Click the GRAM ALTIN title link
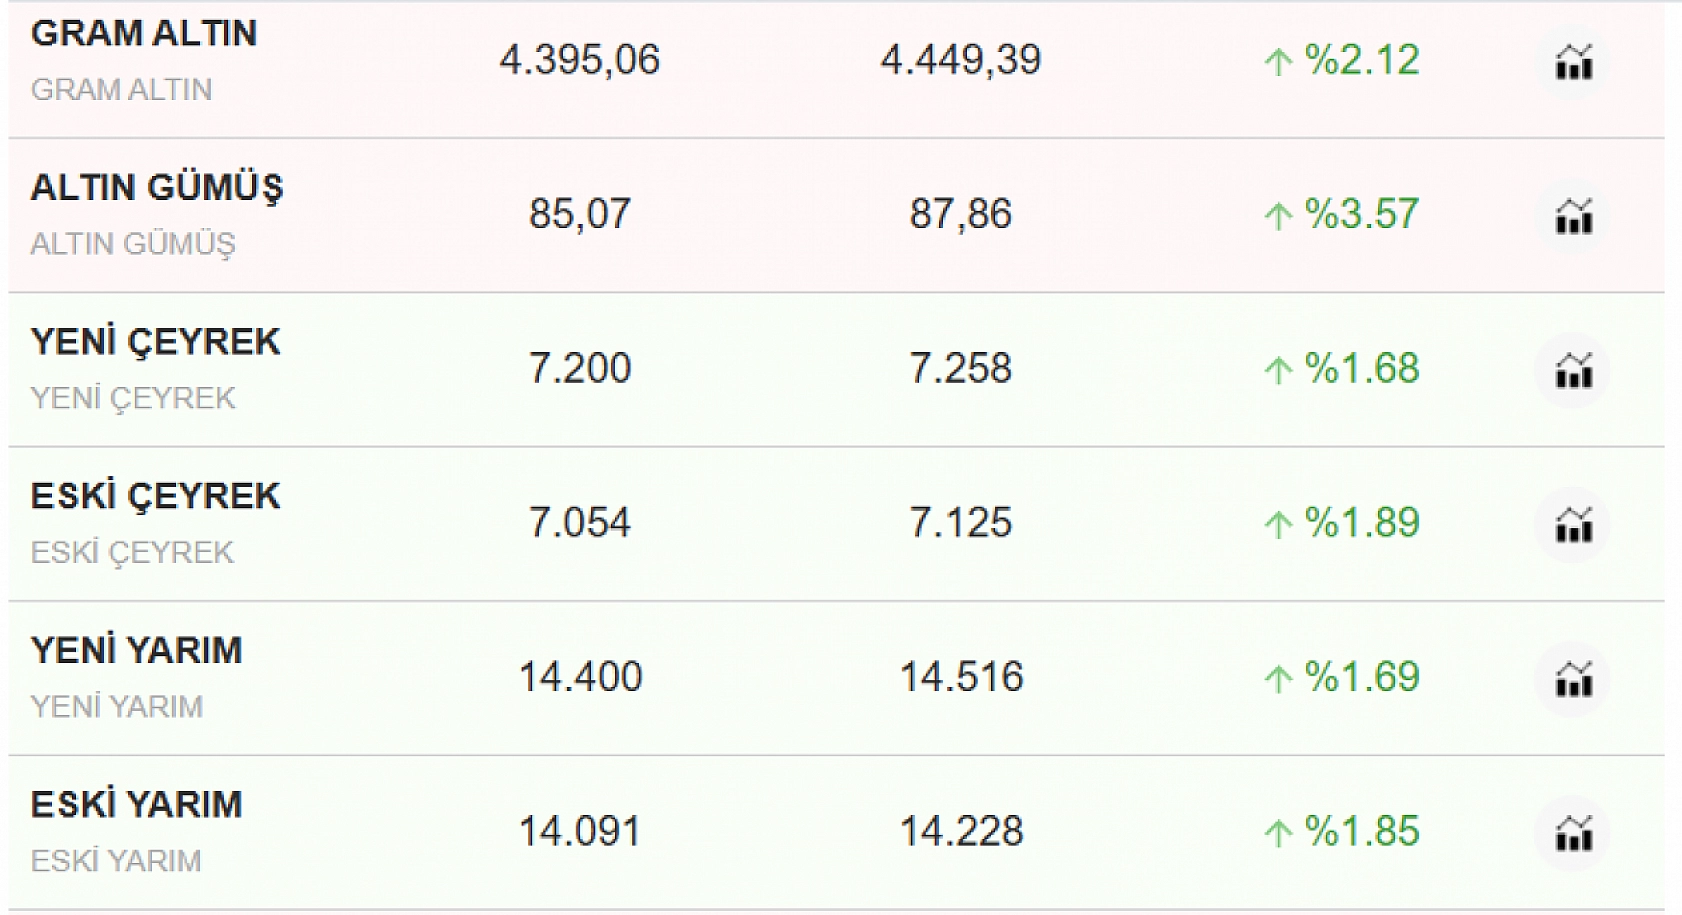 [144, 34]
